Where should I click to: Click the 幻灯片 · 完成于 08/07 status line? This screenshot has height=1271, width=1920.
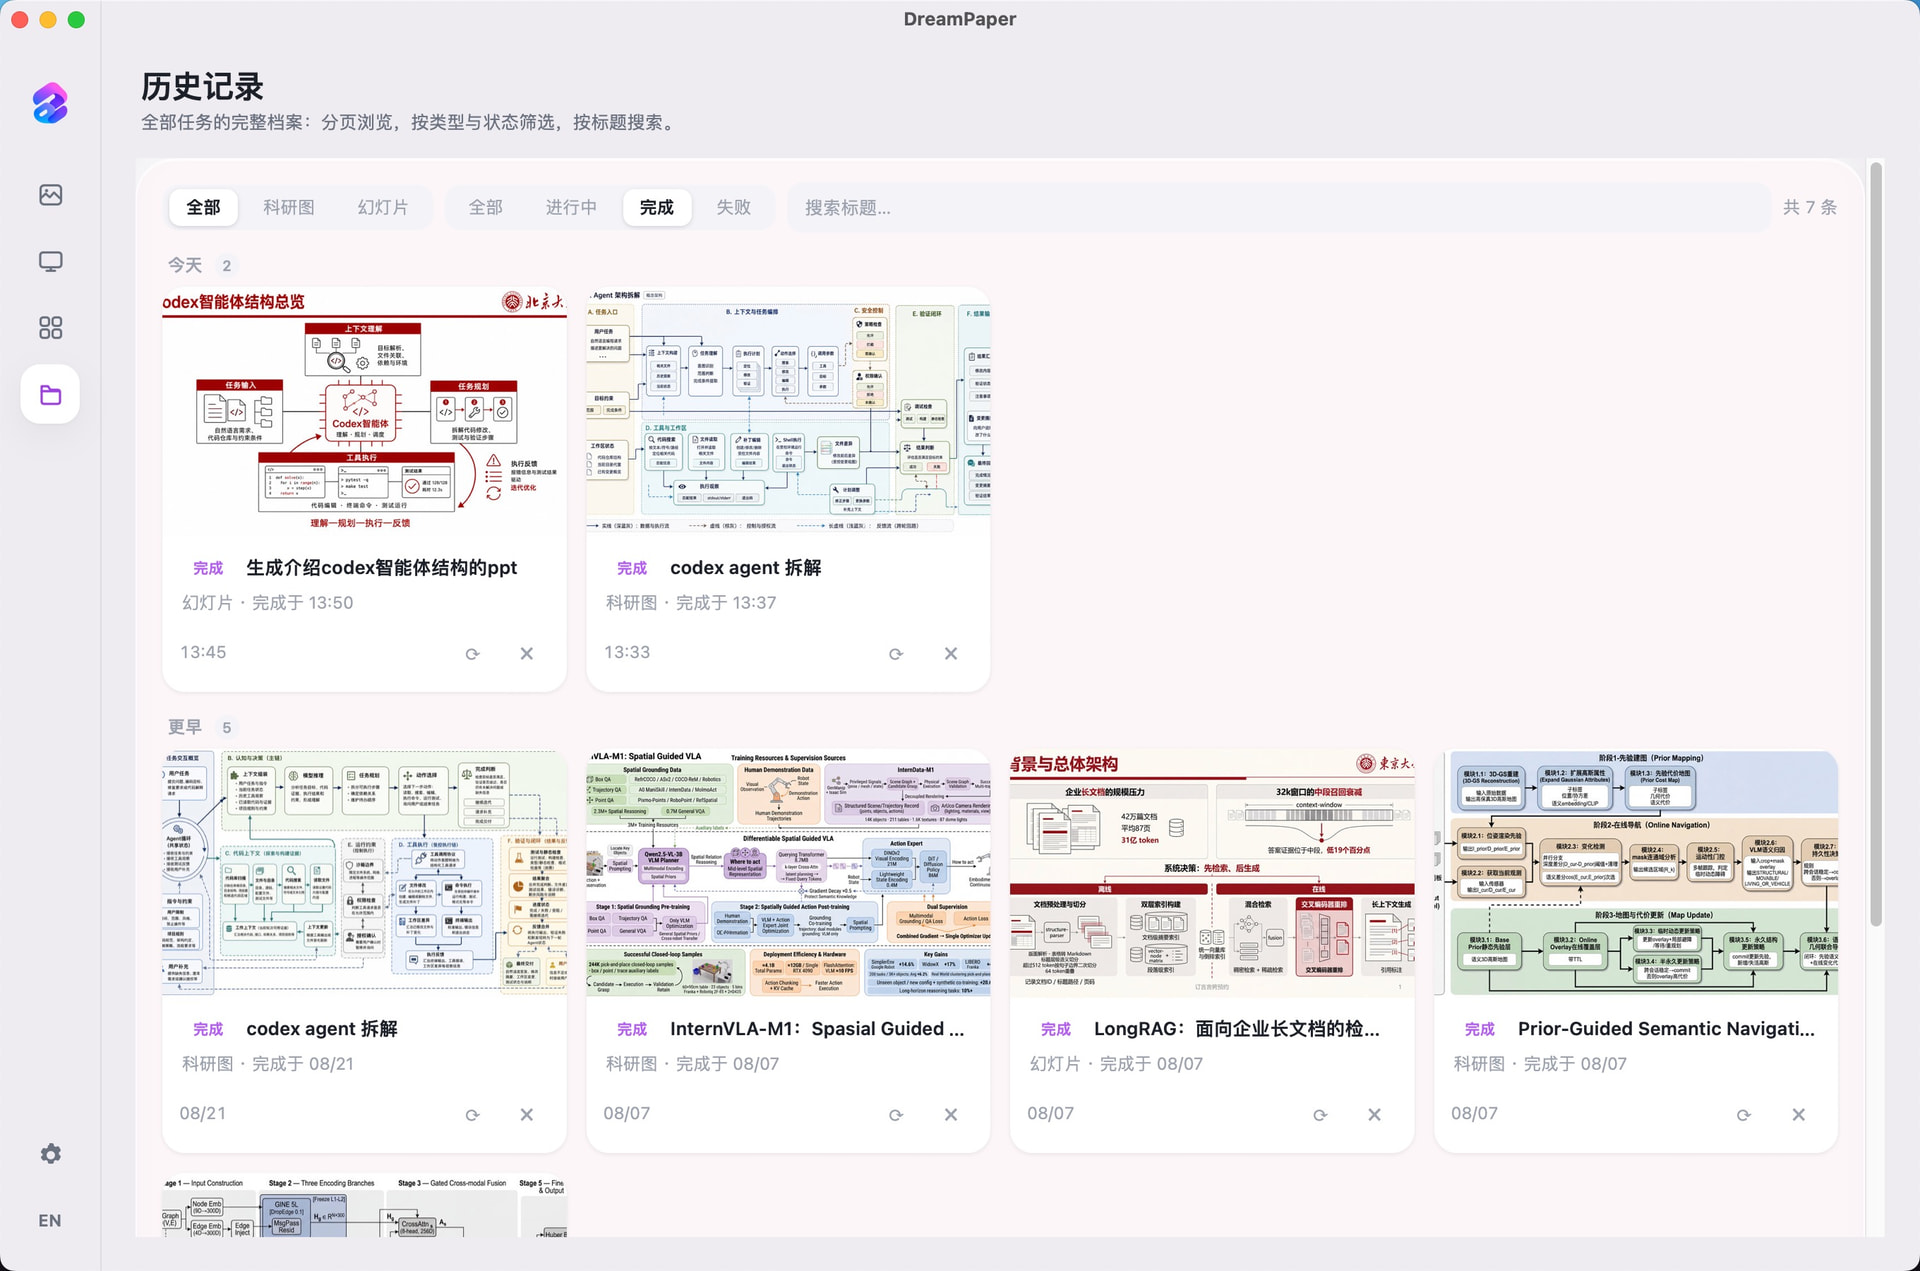tap(1116, 1064)
